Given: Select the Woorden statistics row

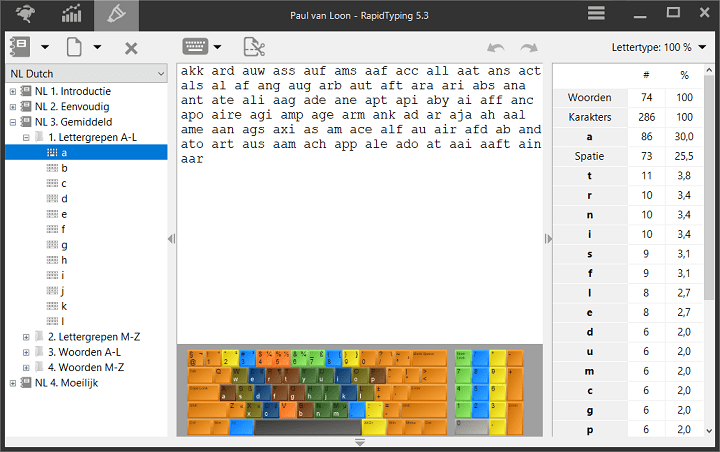Looking at the screenshot, I should pos(628,97).
